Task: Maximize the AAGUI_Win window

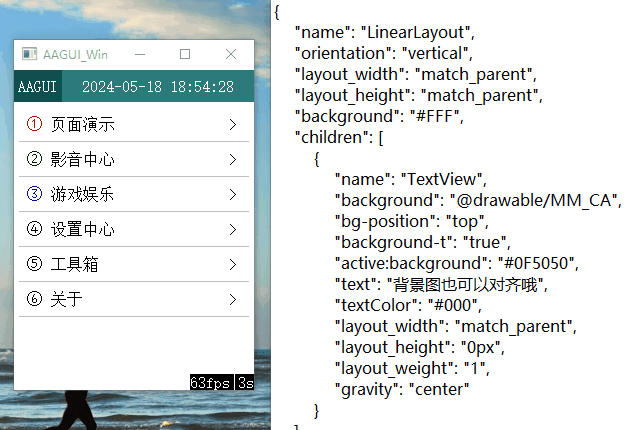Action: (x=185, y=54)
